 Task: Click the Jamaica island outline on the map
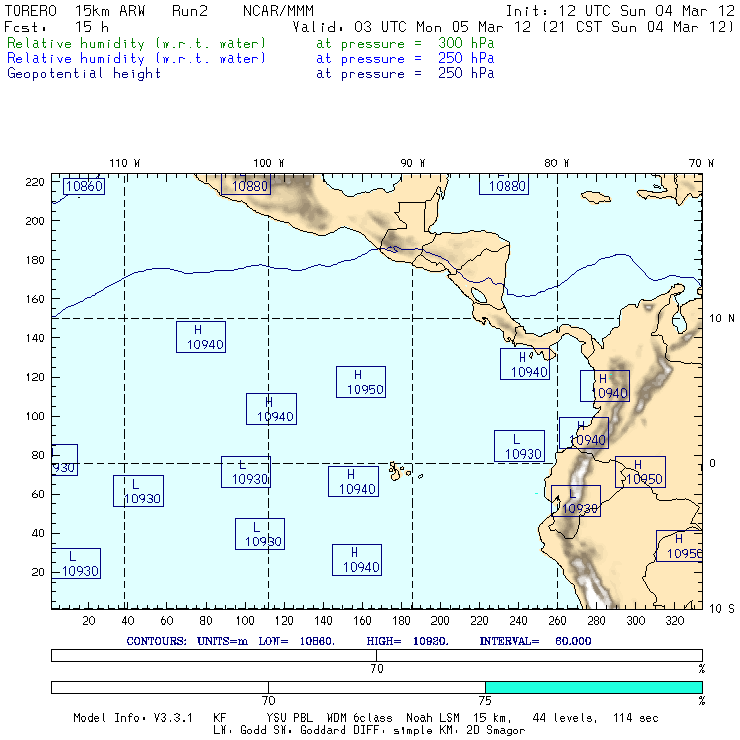pos(596,197)
